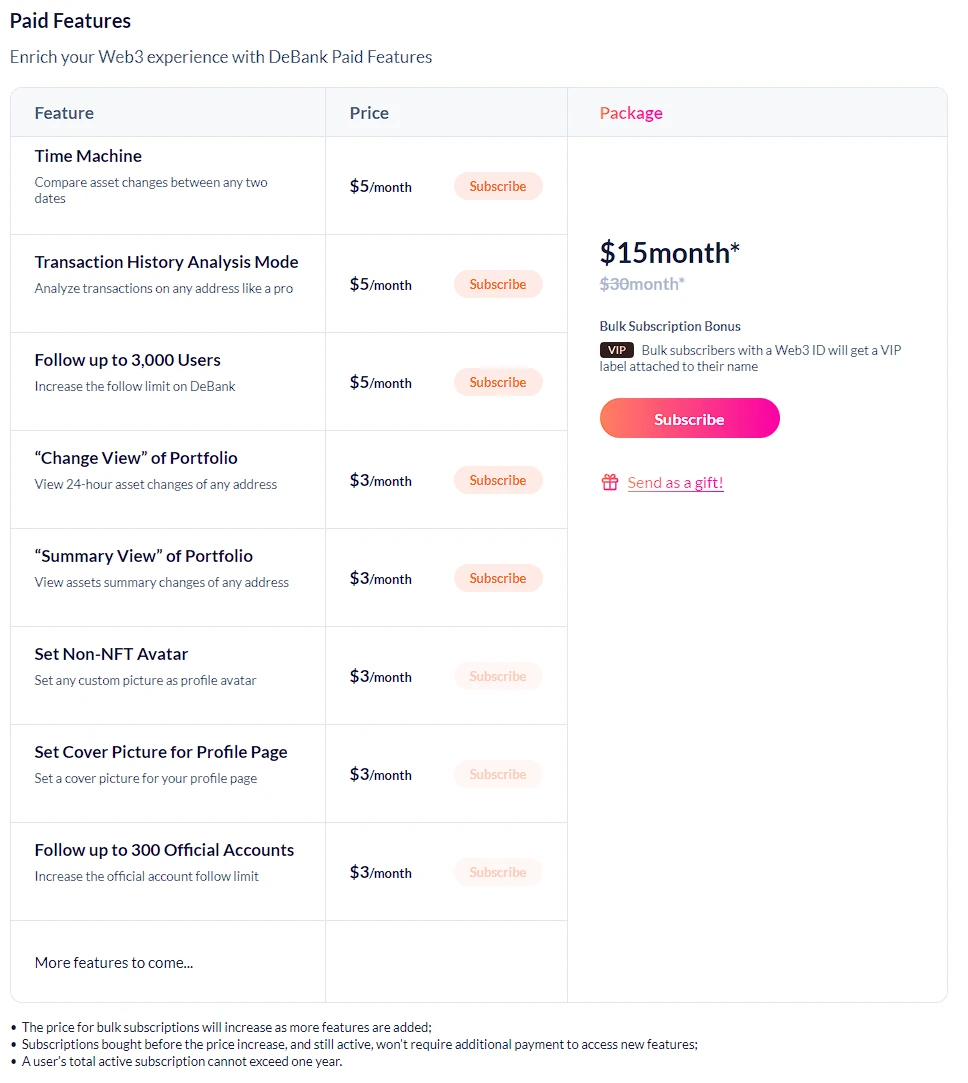Select the Feature column header

[x=64, y=113]
